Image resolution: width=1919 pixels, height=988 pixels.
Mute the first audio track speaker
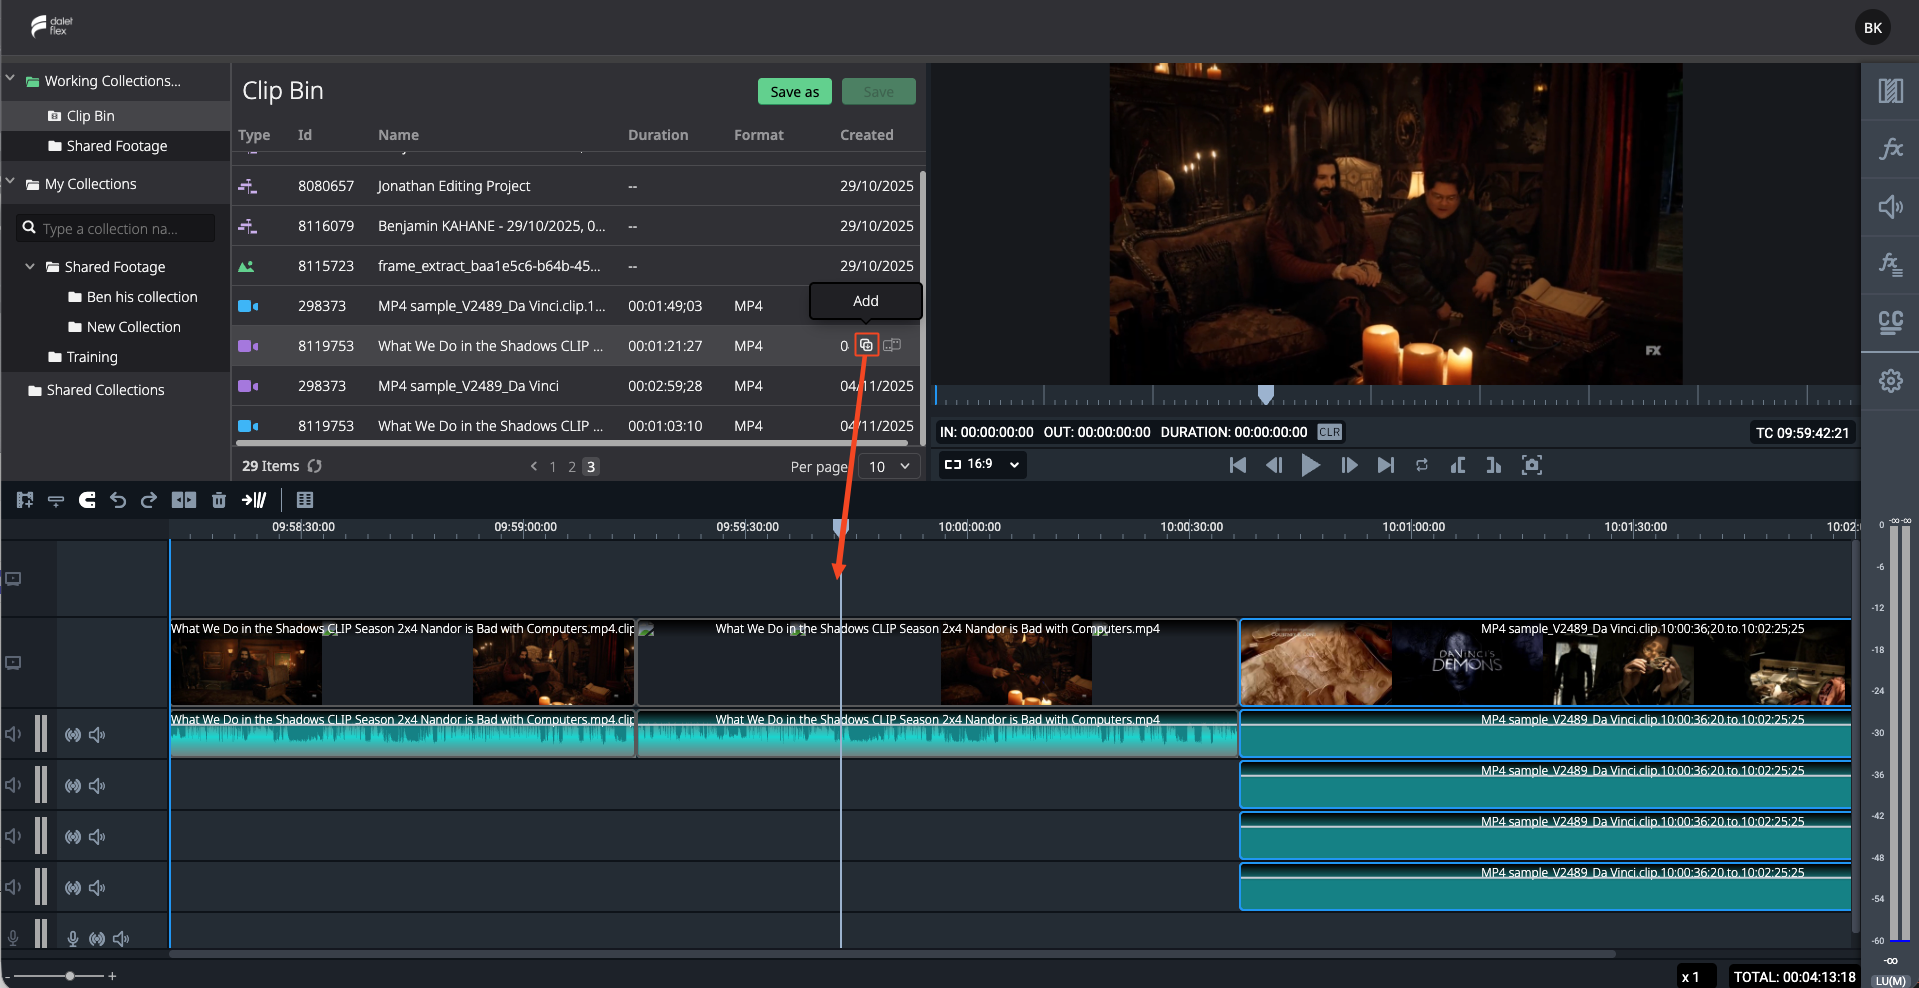(x=97, y=735)
